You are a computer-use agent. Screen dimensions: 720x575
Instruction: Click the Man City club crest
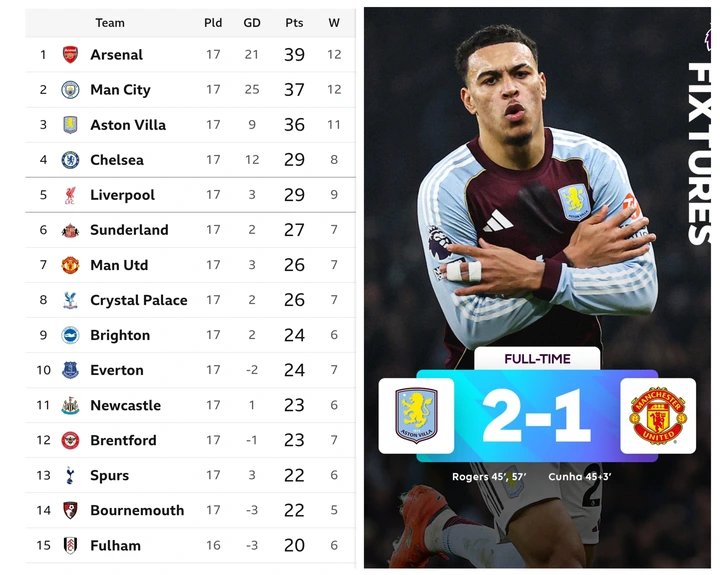(70, 90)
